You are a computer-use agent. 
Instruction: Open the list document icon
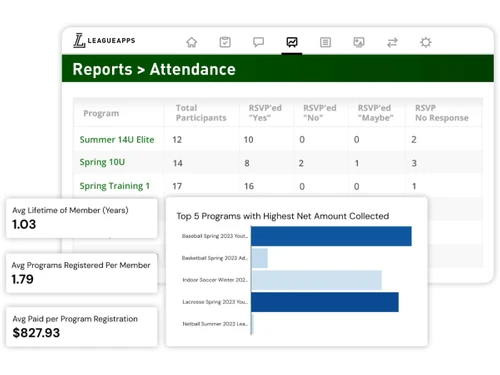[325, 42]
